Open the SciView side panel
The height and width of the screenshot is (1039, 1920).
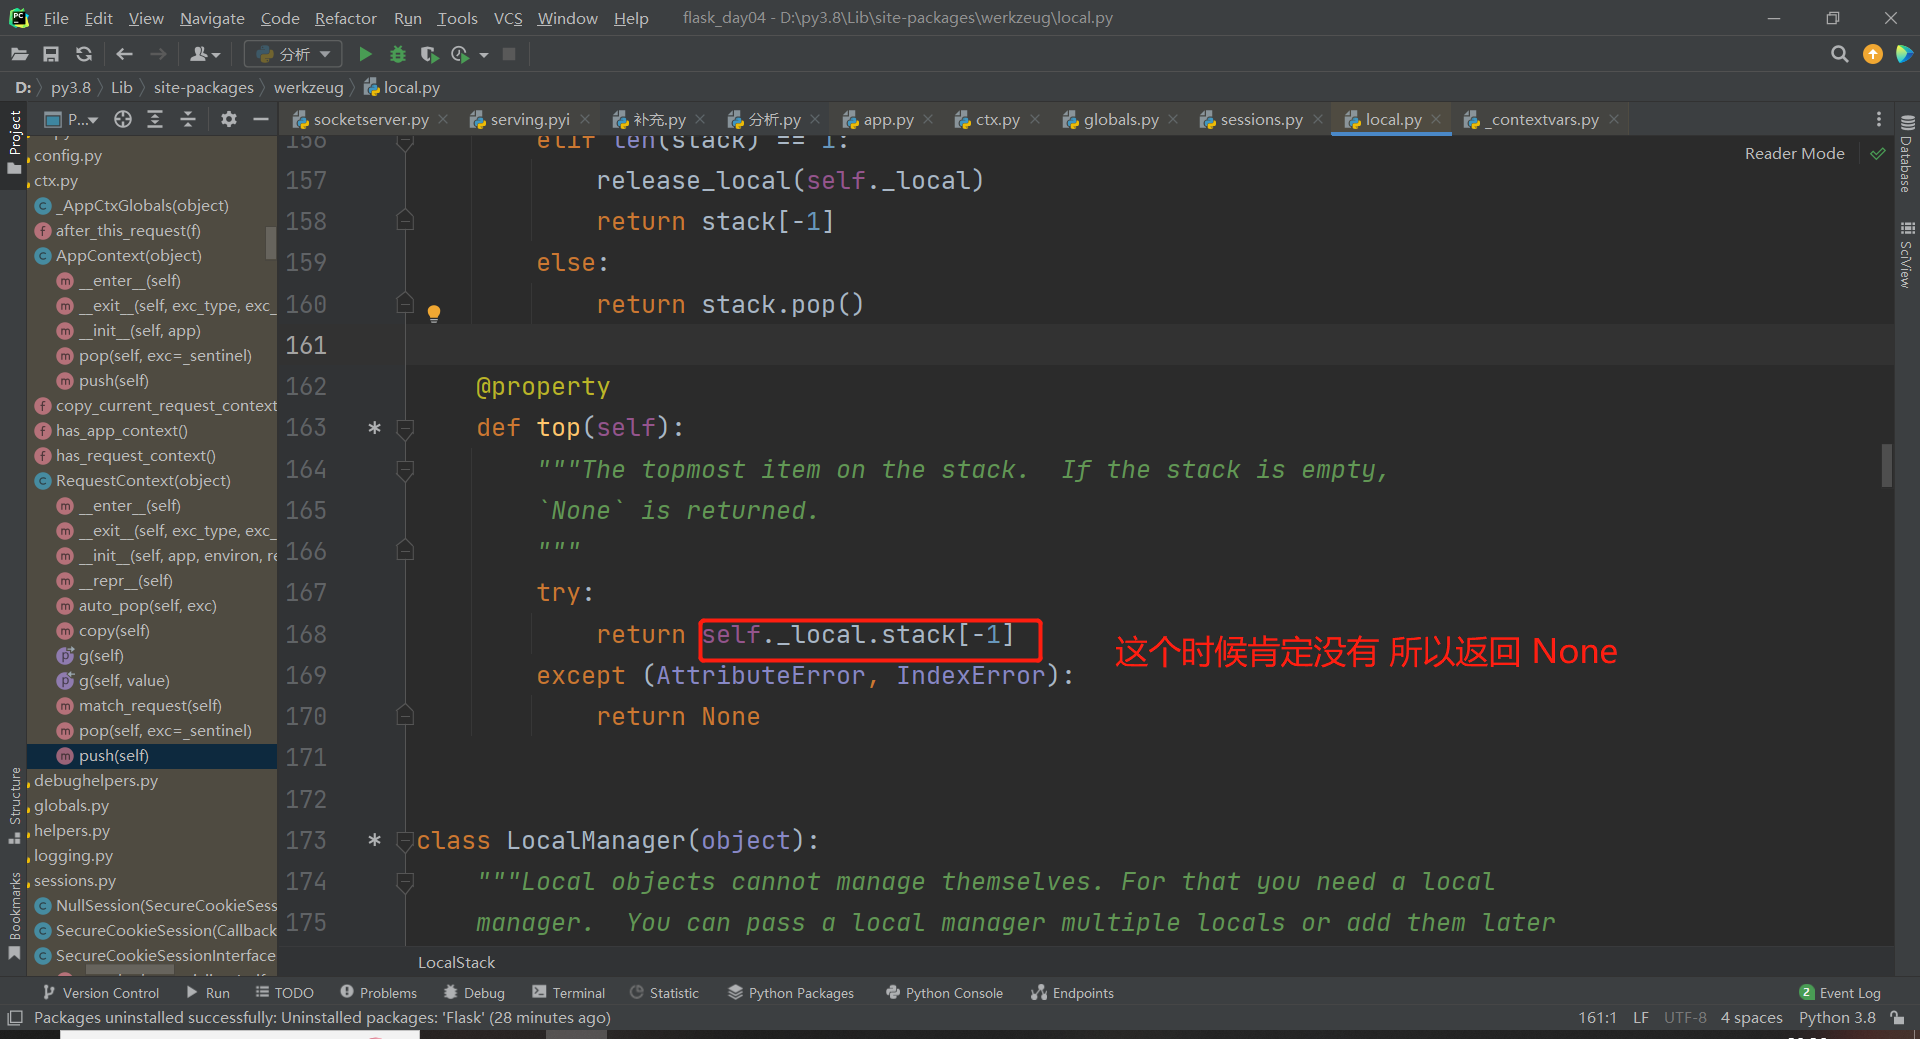pos(1907,255)
